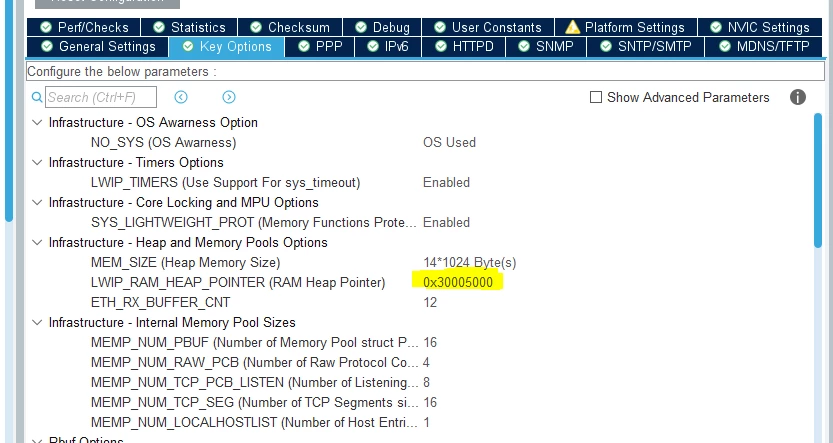The image size is (833, 443).
Task: Edit MEMP_NUM_TCP_PCB_LISTEN value 8
Action: click(427, 382)
